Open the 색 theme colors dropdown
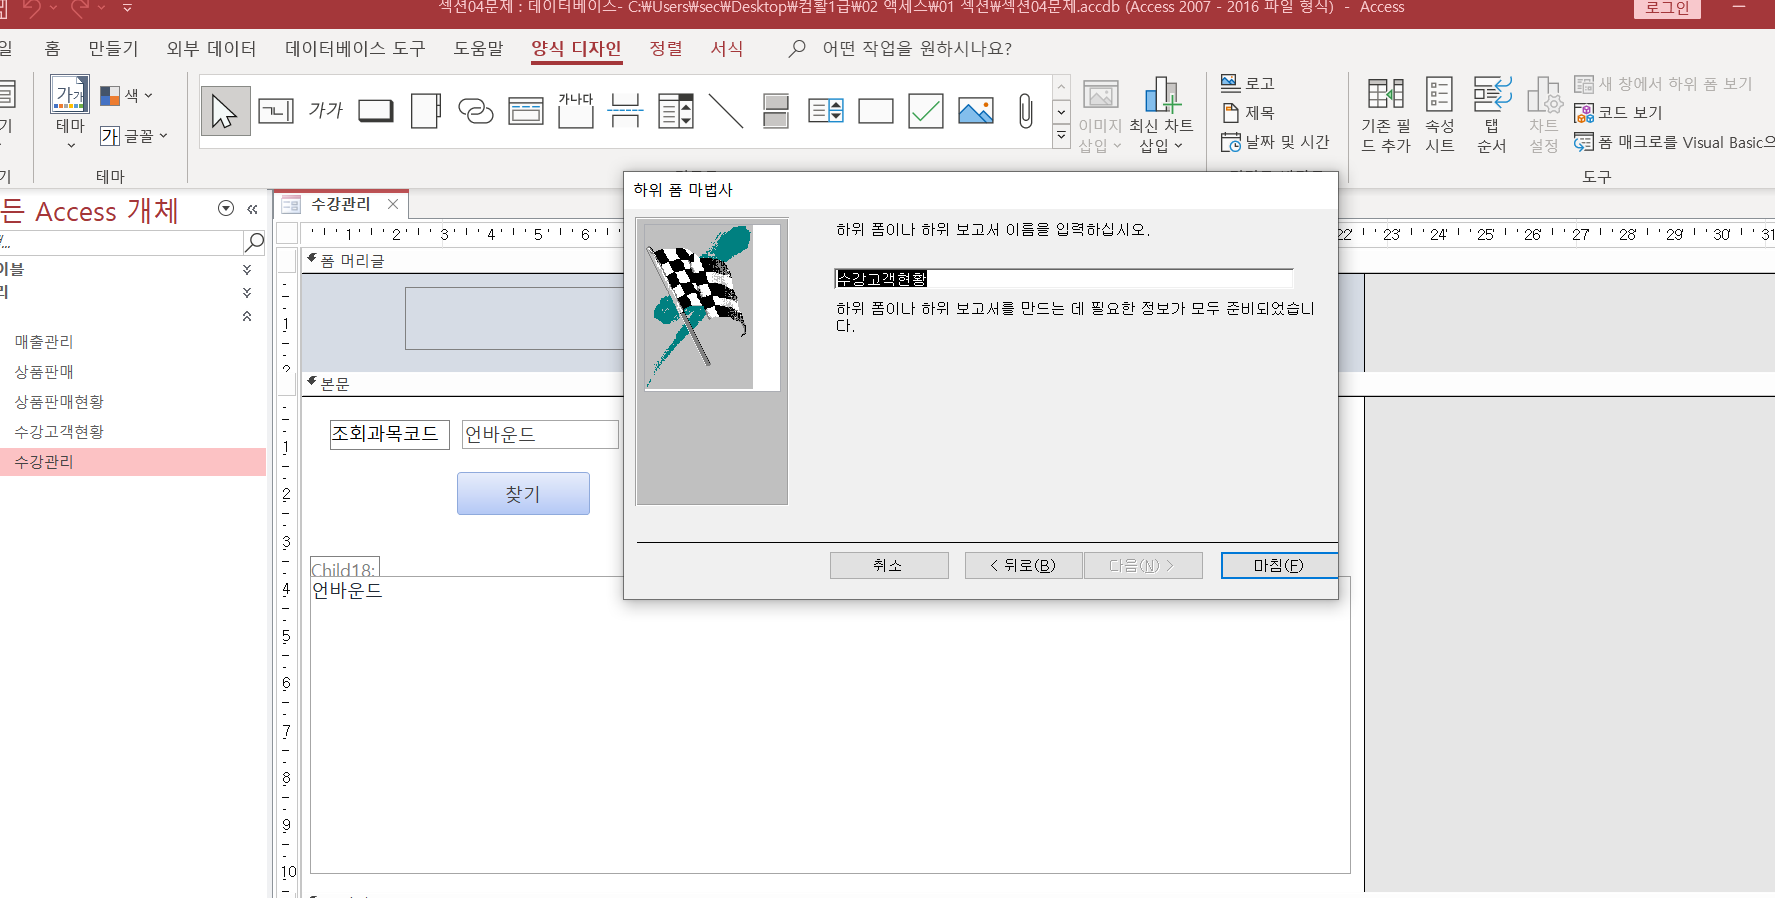The height and width of the screenshot is (898, 1775). [127, 96]
